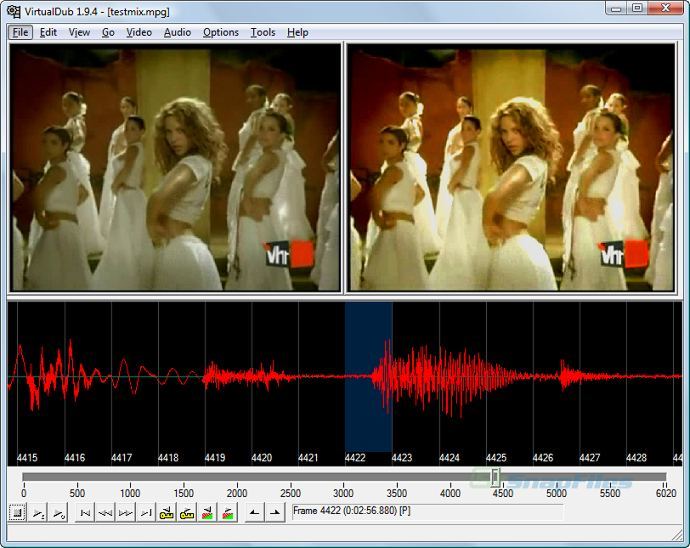Image resolution: width=690 pixels, height=548 pixels.
Task: Go to next key frame
Action: click(x=187, y=513)
